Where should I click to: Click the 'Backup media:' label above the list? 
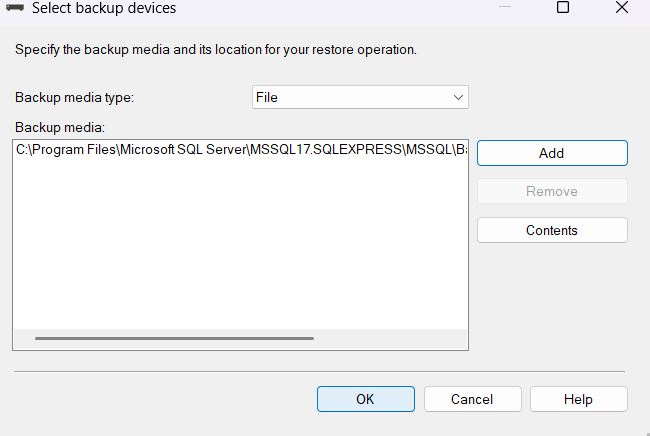tap(60, 127)
